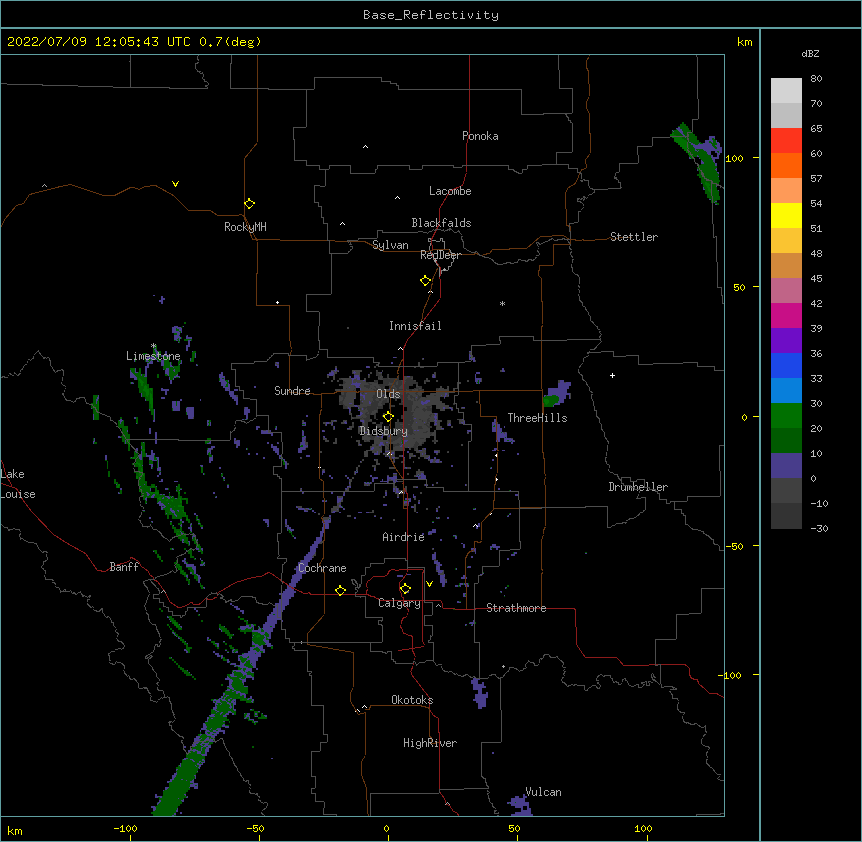862x842 pixels.
Task: Select the Didsbury label
Action: pos(383,431)
